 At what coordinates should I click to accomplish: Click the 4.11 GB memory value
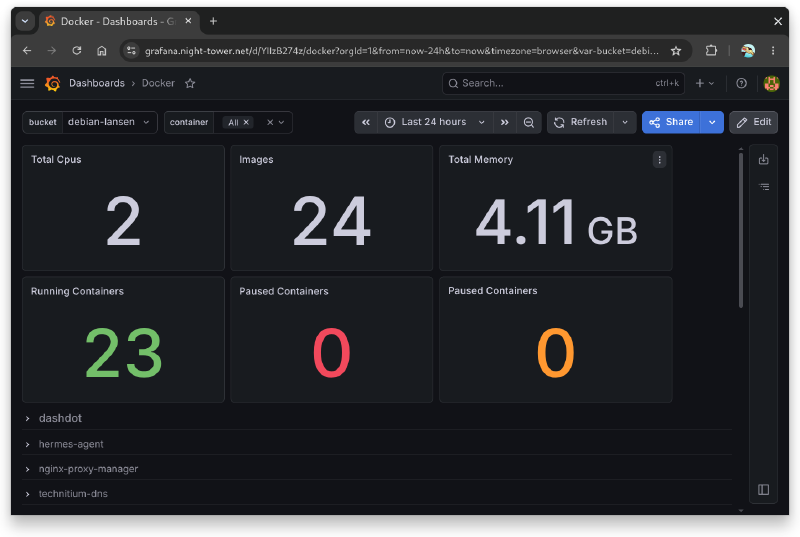tap(556, 222)
